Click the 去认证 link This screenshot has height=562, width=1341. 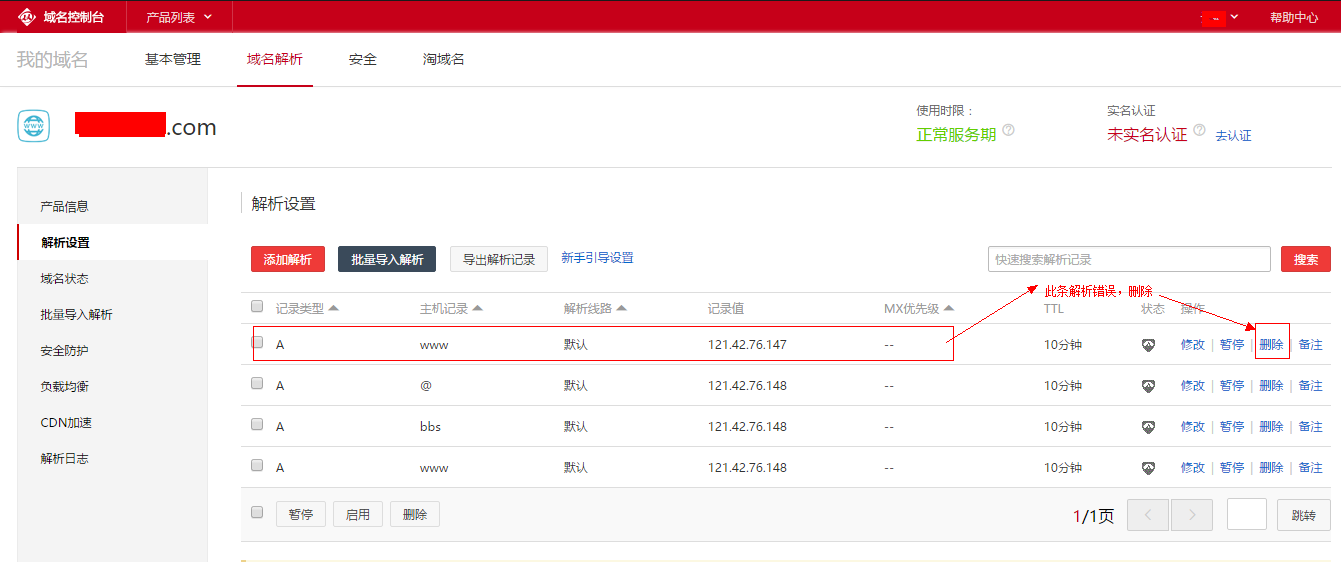[x=1233, y=135]
